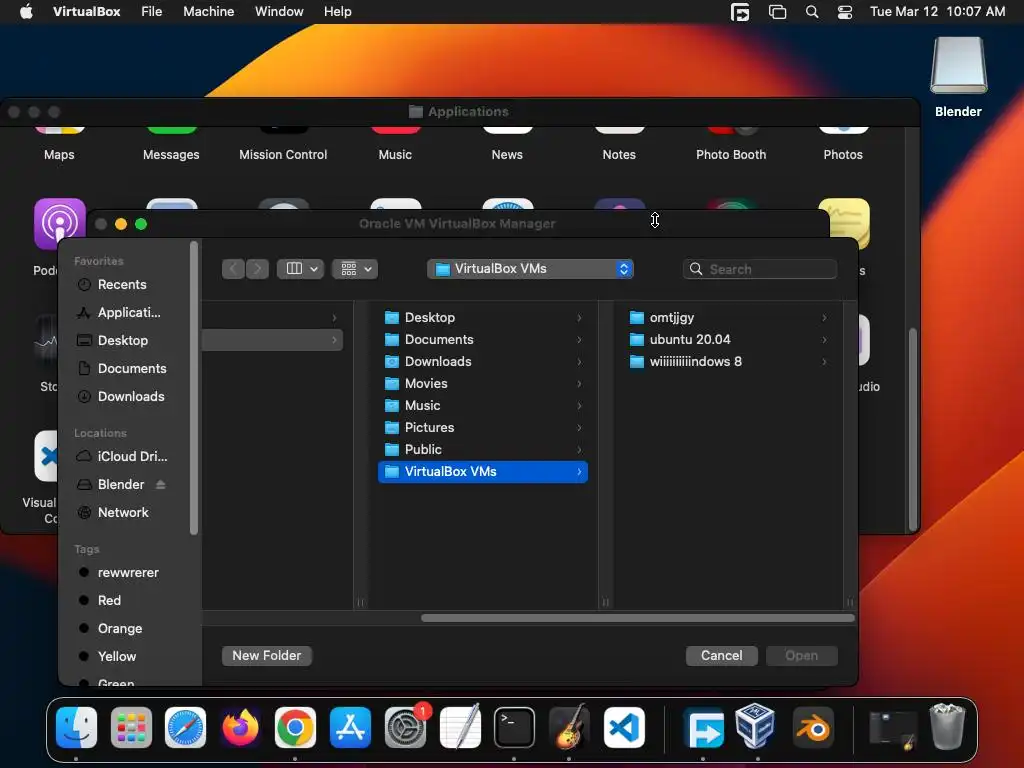Launch Google Chrome from the Dock
Screen dimensions: 1024x768
pyautogui.click(x=295, y=728)
